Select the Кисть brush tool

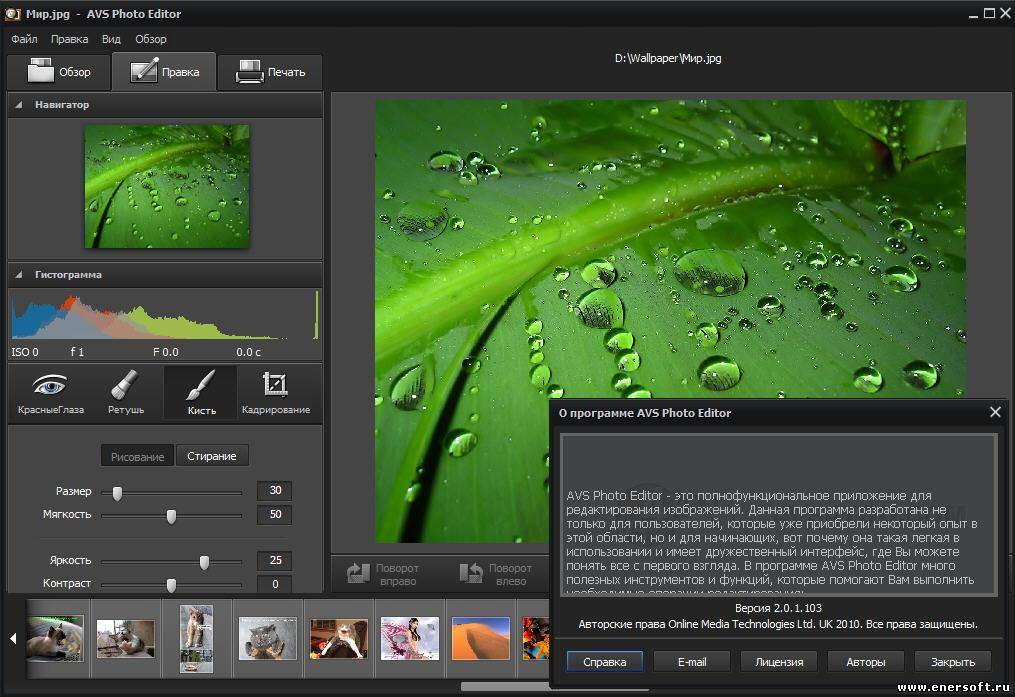201,392
